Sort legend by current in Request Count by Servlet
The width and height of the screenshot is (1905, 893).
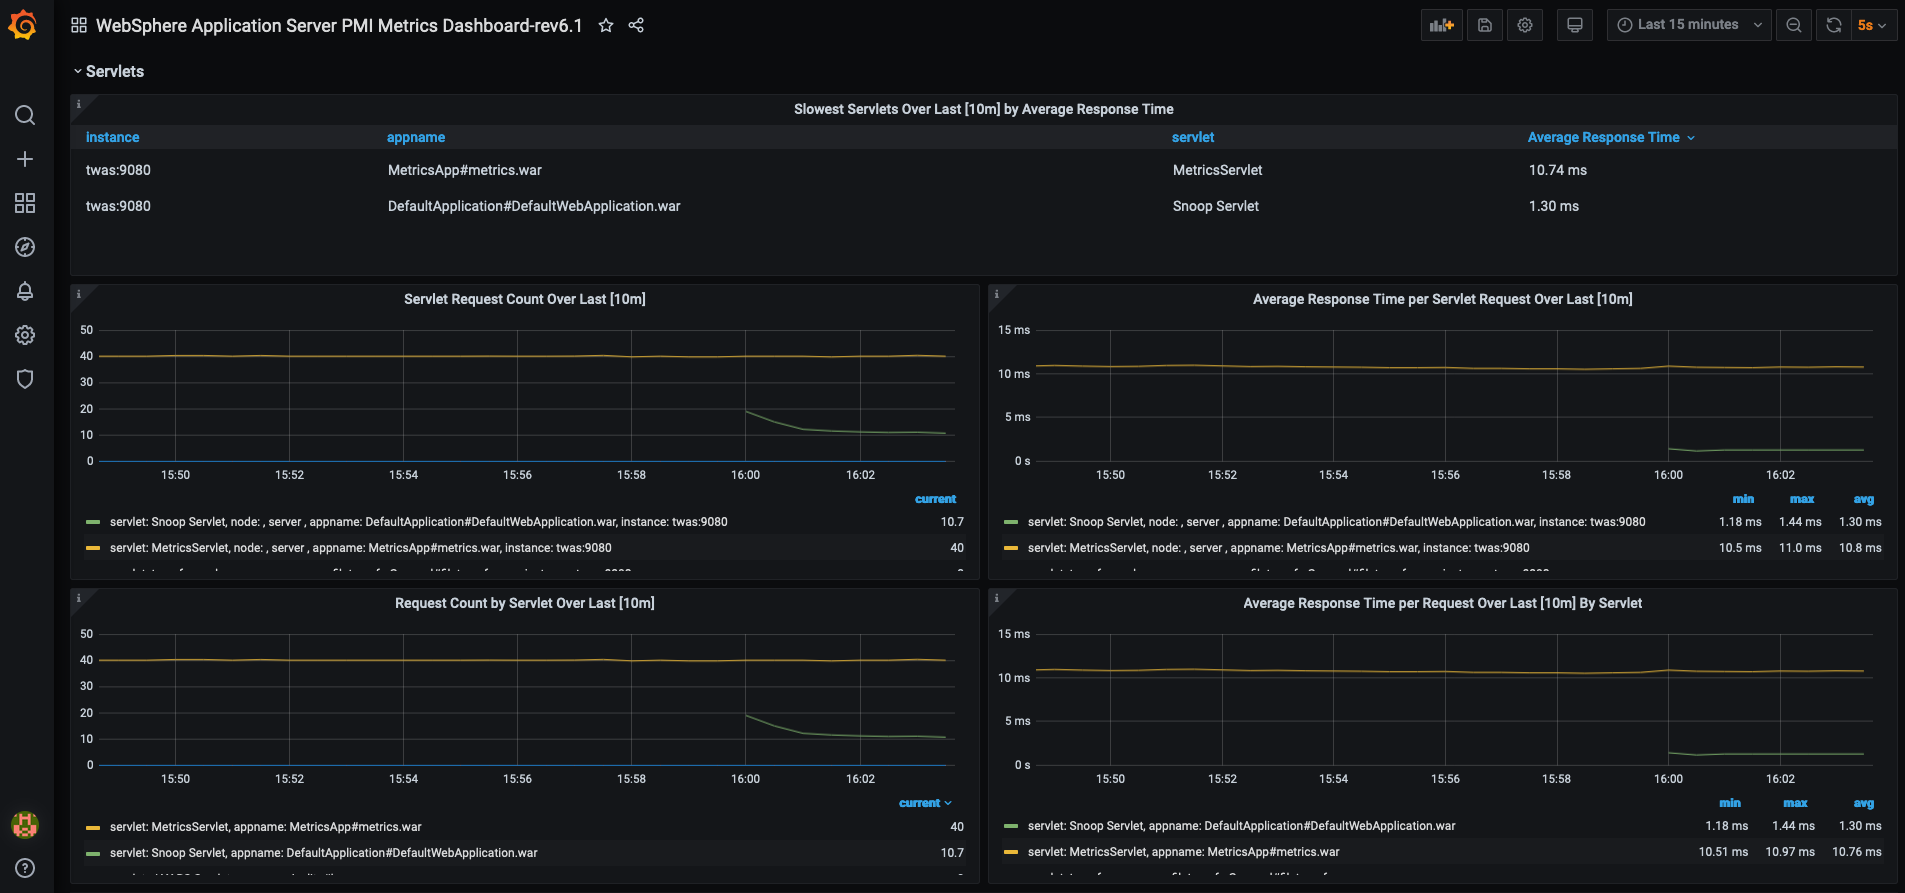[x=925, y=803]
